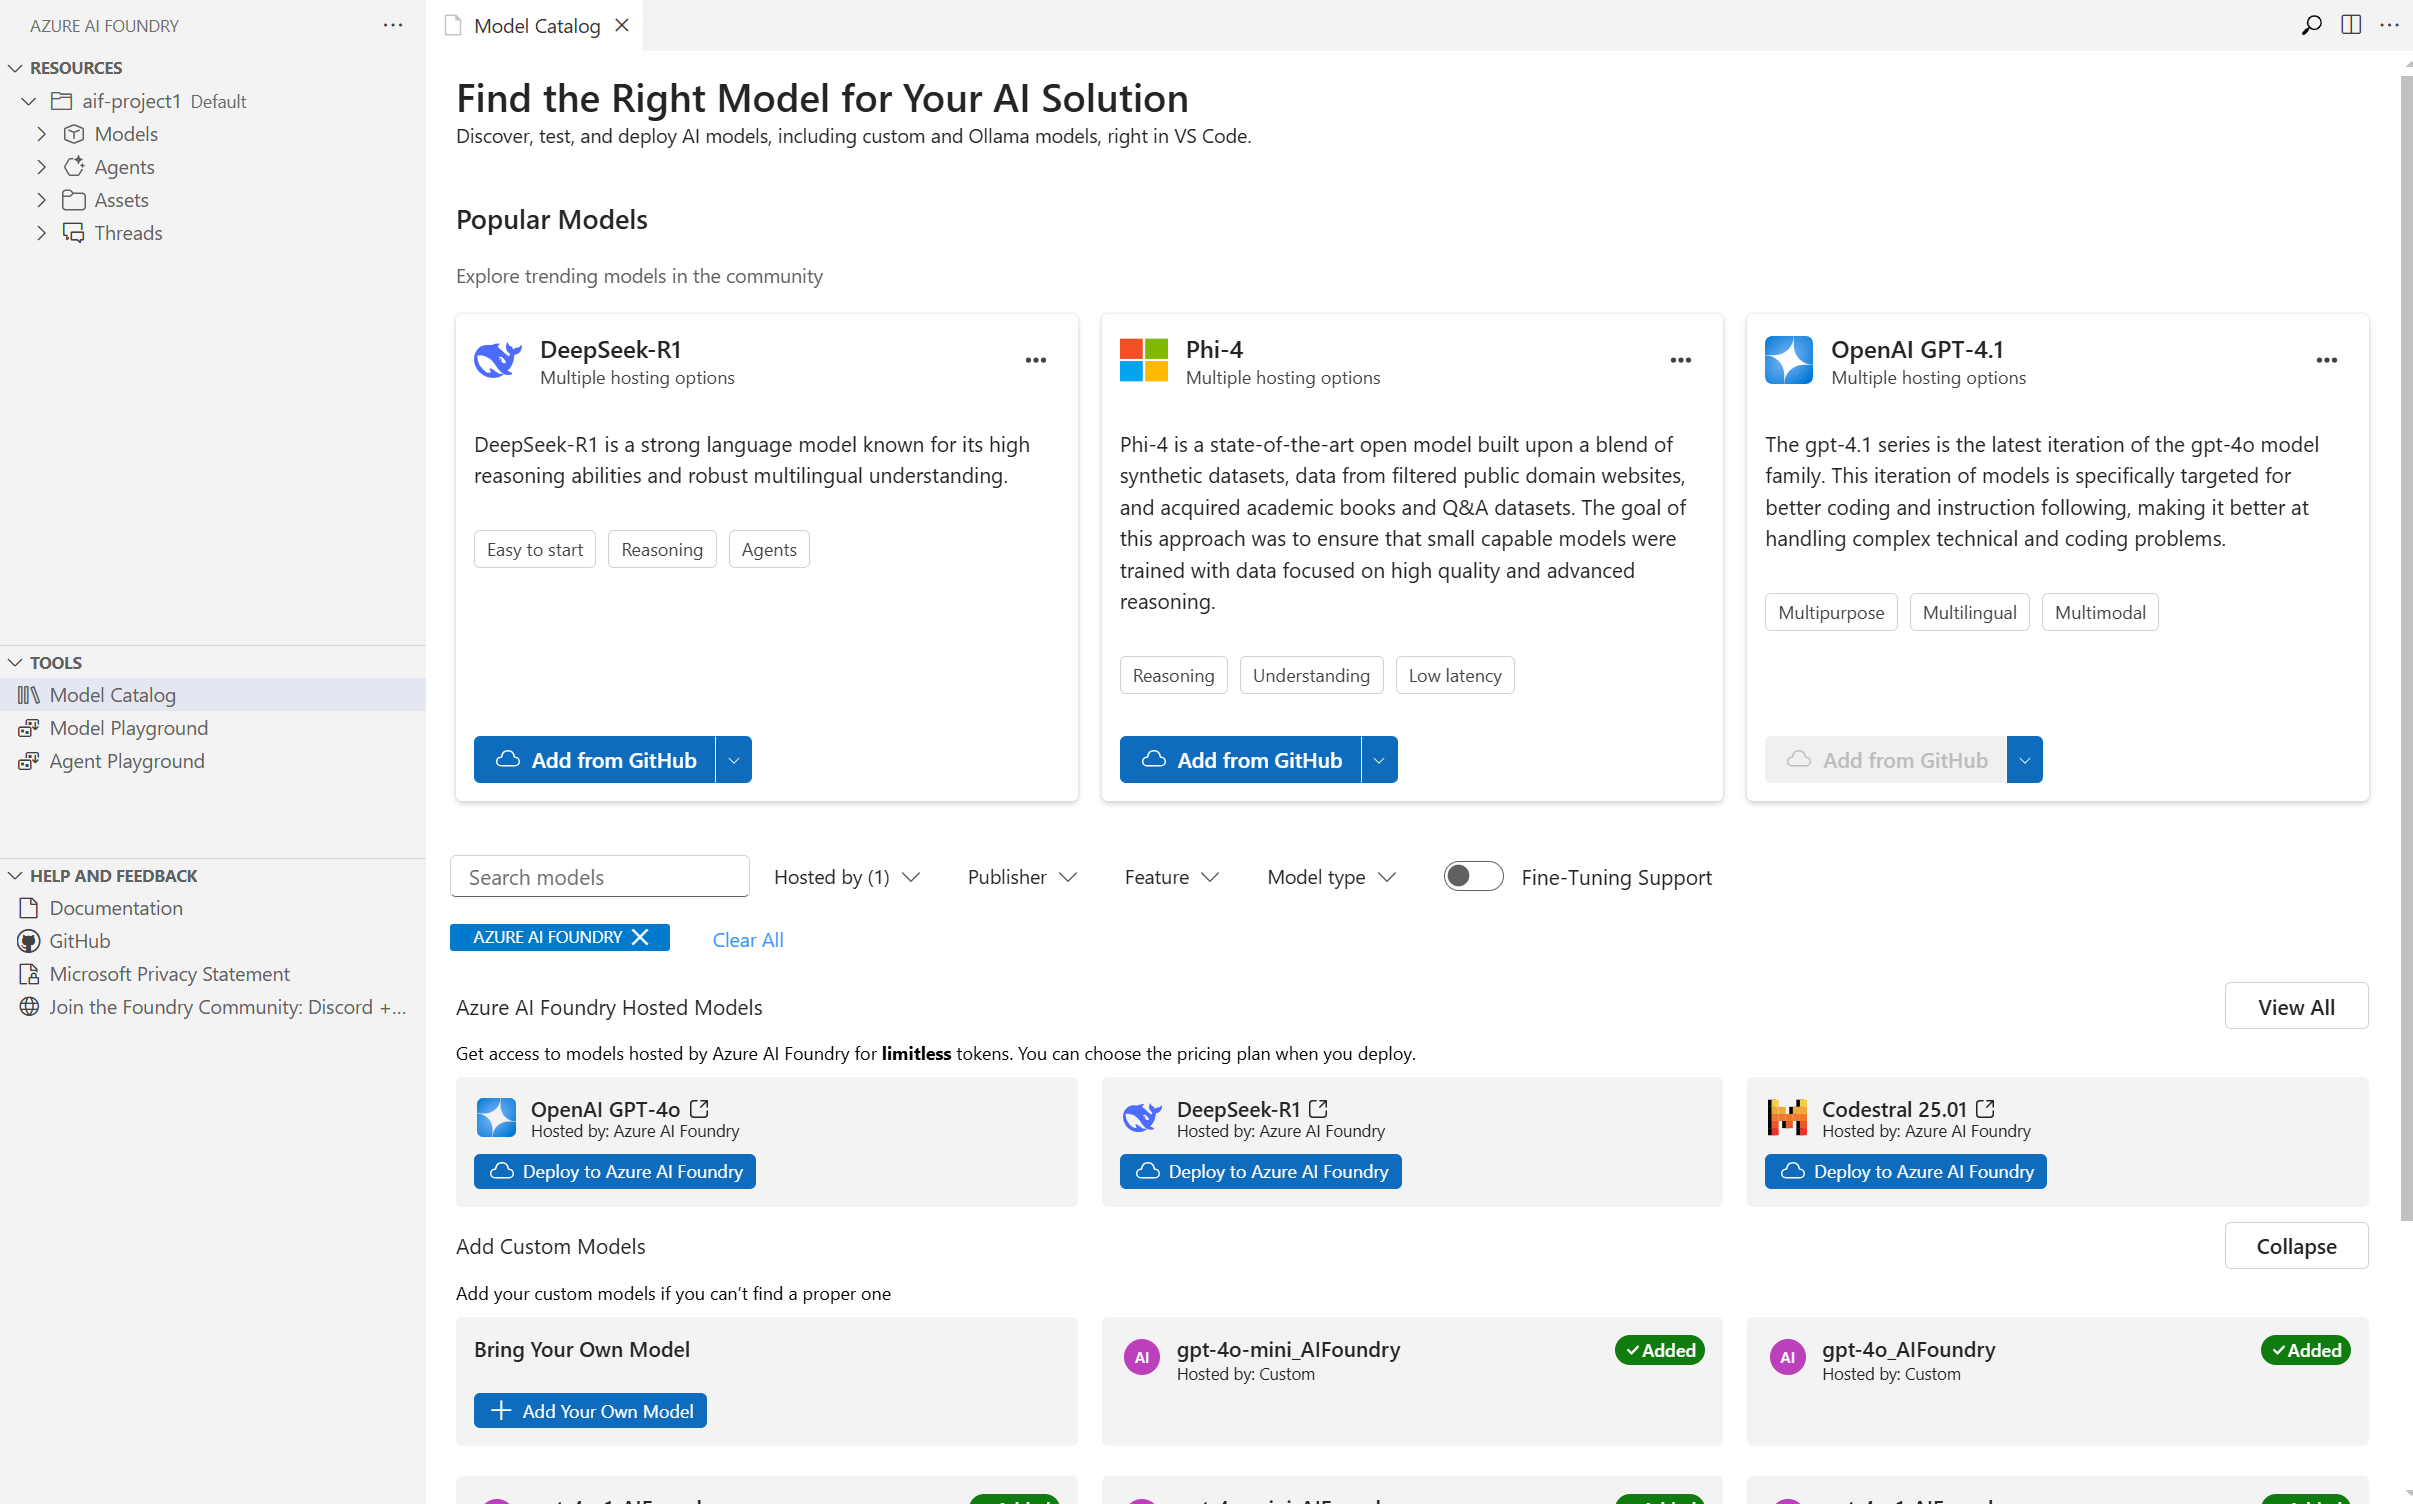Click the split editor layout icon
The height and width of the screenshot is (1504, 2413).
click(x=2351, y=25)
